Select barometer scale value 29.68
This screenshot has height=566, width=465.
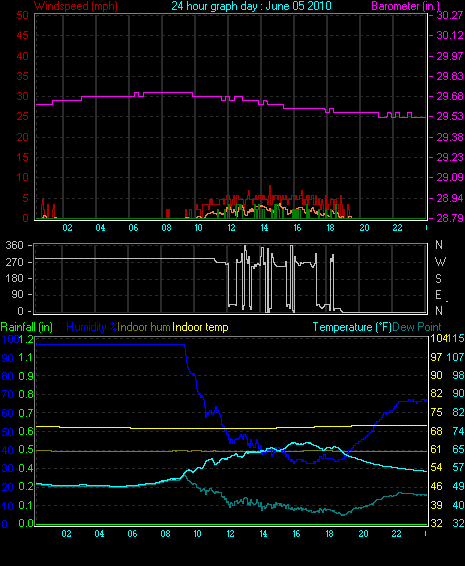click(450, 96)
